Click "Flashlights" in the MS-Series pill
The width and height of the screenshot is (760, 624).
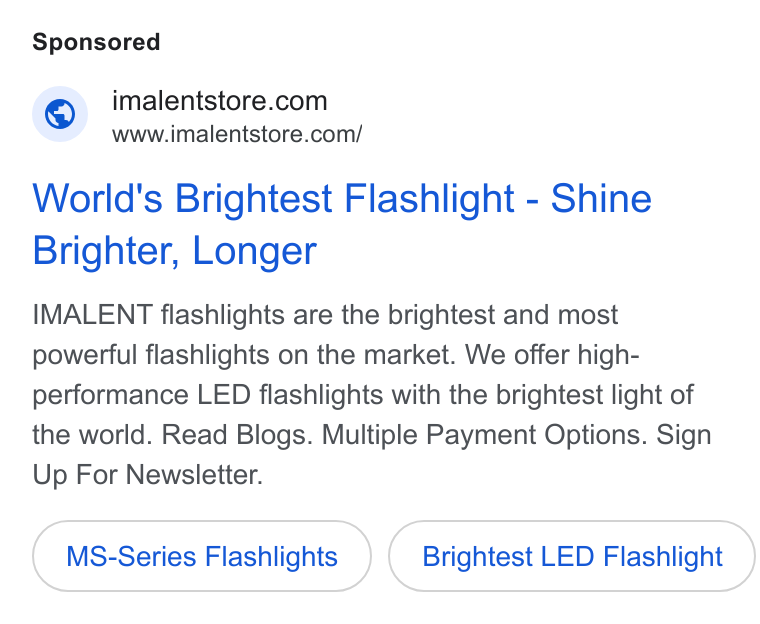coord(271,556)
